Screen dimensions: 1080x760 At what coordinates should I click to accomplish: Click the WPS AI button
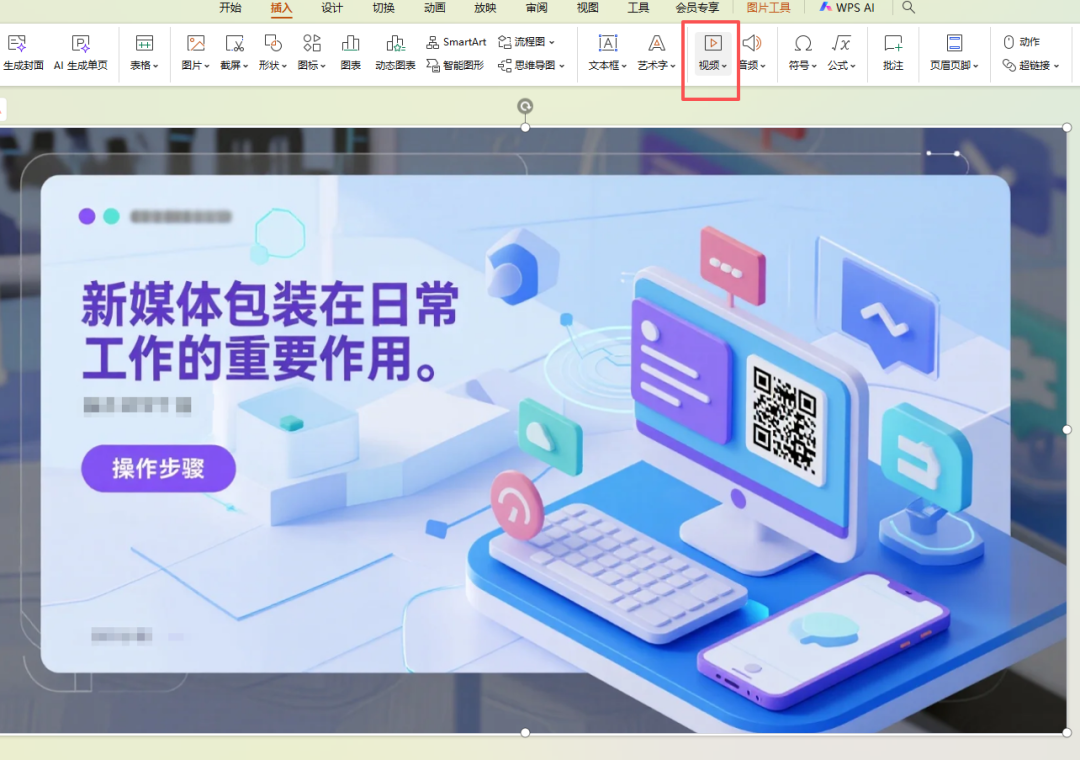(846, 8)
